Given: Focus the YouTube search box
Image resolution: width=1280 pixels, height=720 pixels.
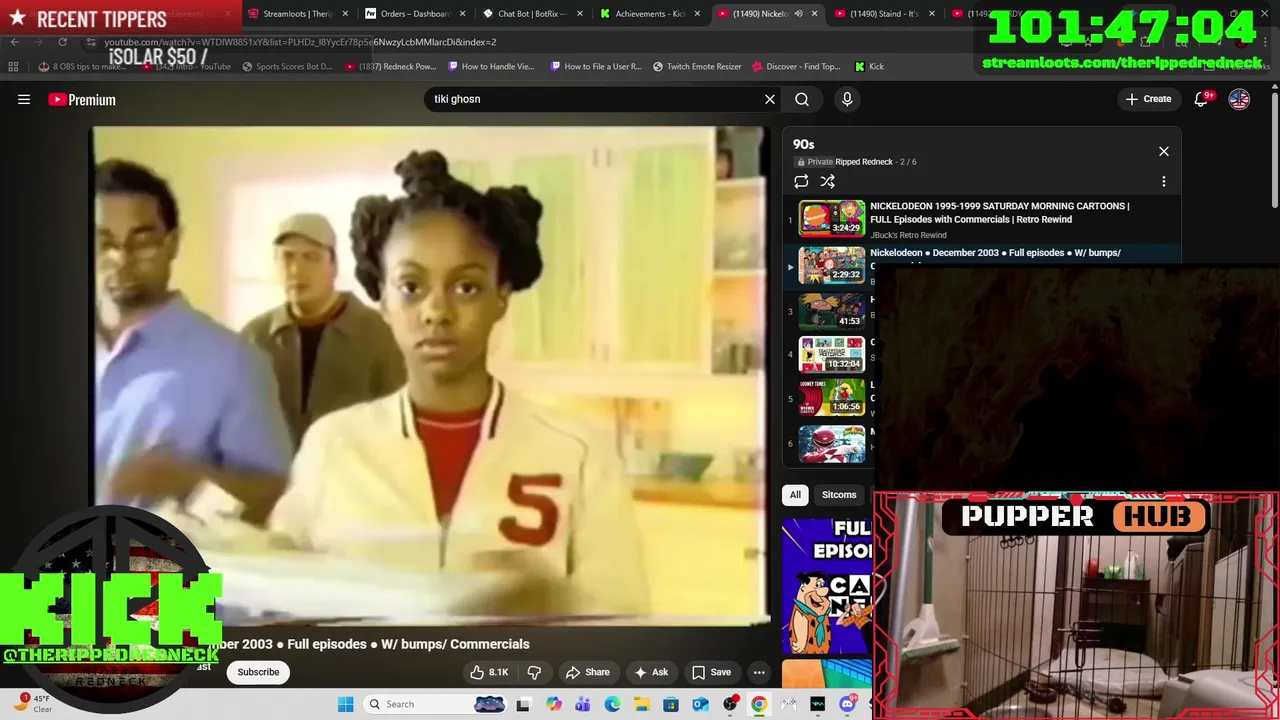Looking at the screenshot, I should coord(595,99).
